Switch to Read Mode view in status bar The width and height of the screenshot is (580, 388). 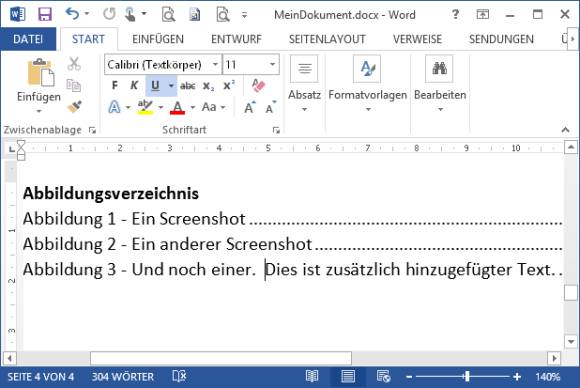312,377
